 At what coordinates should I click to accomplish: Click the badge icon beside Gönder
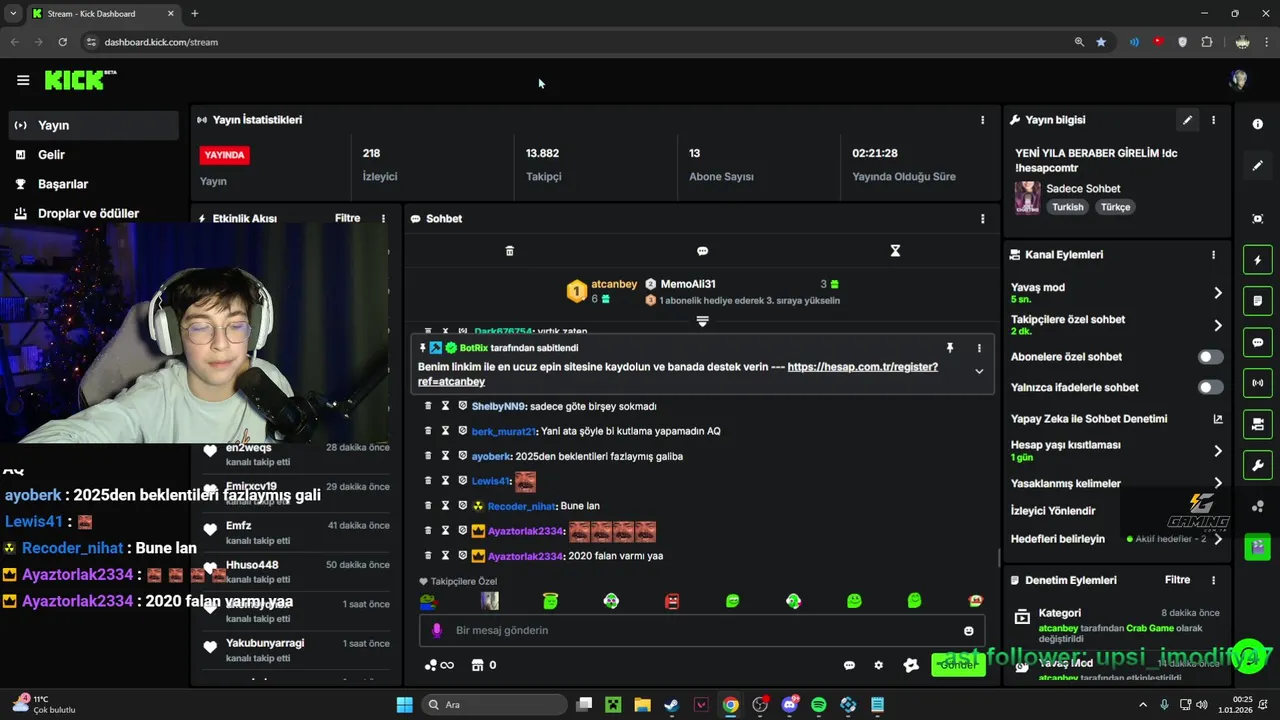click(x=911, y=665)
